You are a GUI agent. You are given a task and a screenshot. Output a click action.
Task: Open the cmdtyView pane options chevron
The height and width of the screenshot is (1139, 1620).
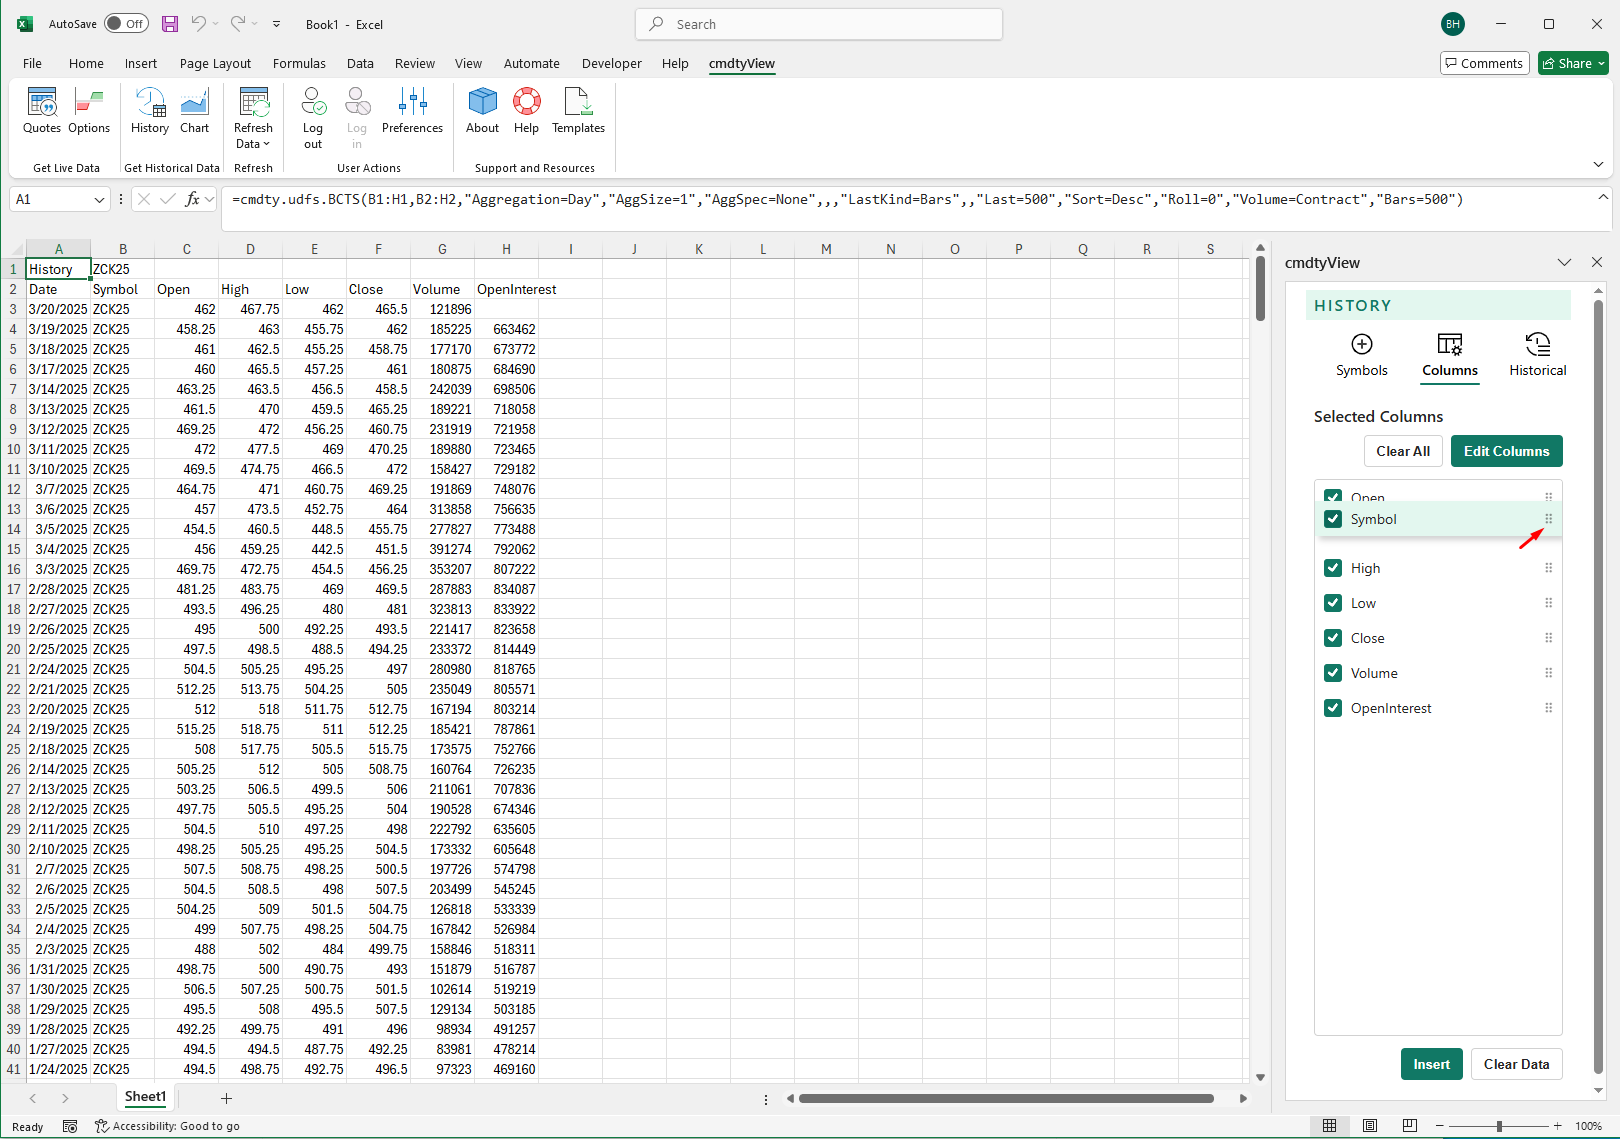tap(1564, 262)
